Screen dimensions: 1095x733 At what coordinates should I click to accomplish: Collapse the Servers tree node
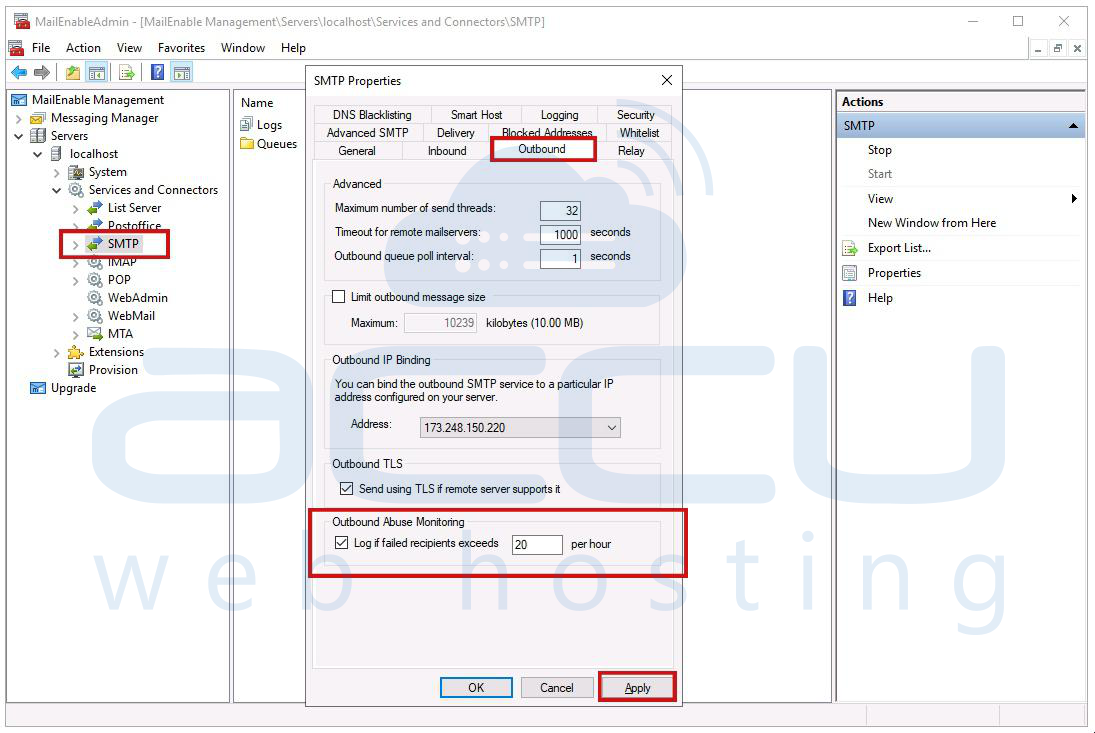pos(19,136)
